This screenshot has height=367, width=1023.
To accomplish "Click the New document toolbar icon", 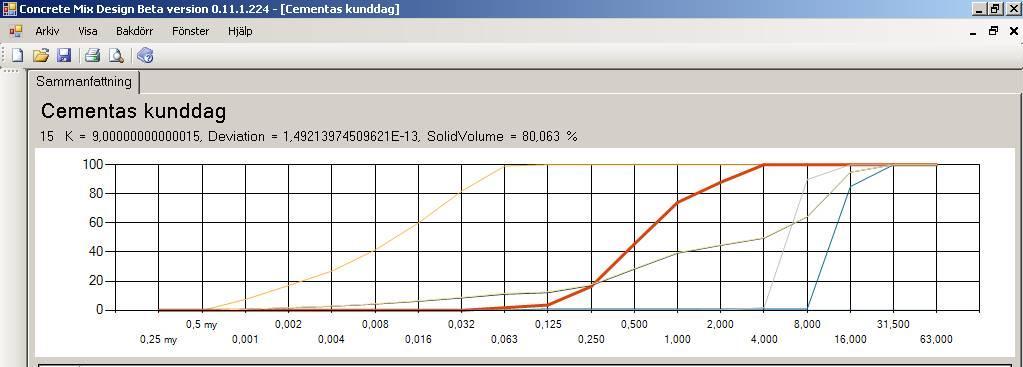I will click(17, 56).
